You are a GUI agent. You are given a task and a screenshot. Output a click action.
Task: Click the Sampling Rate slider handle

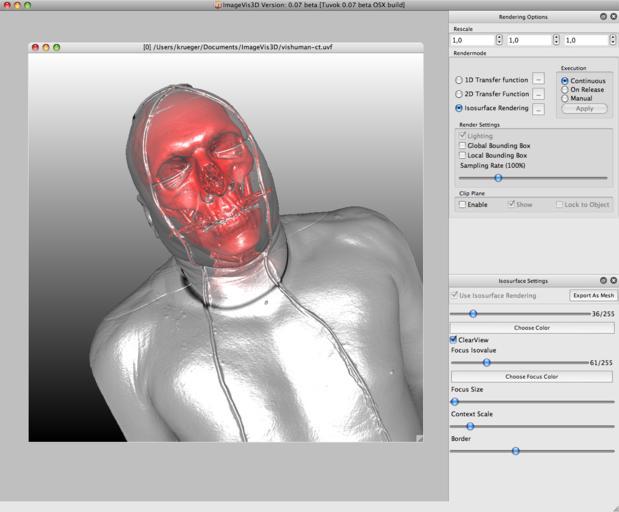[498, 178]
